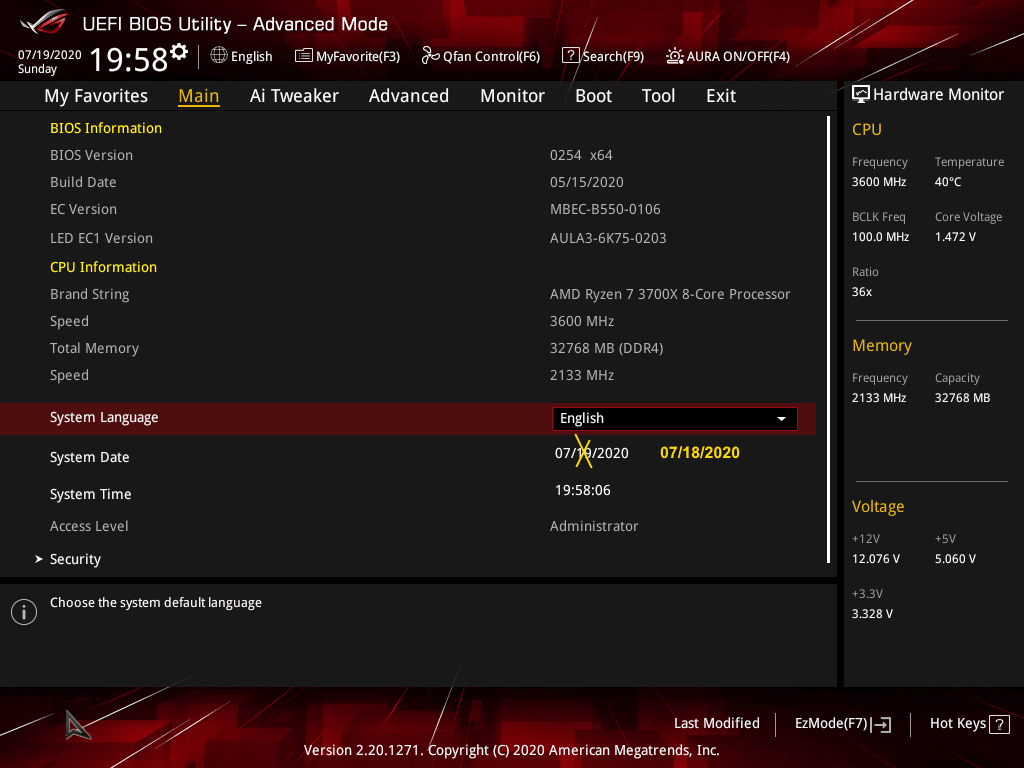Click the CPU Information heading
The image size is (1024, 768).
pos(103,267)
